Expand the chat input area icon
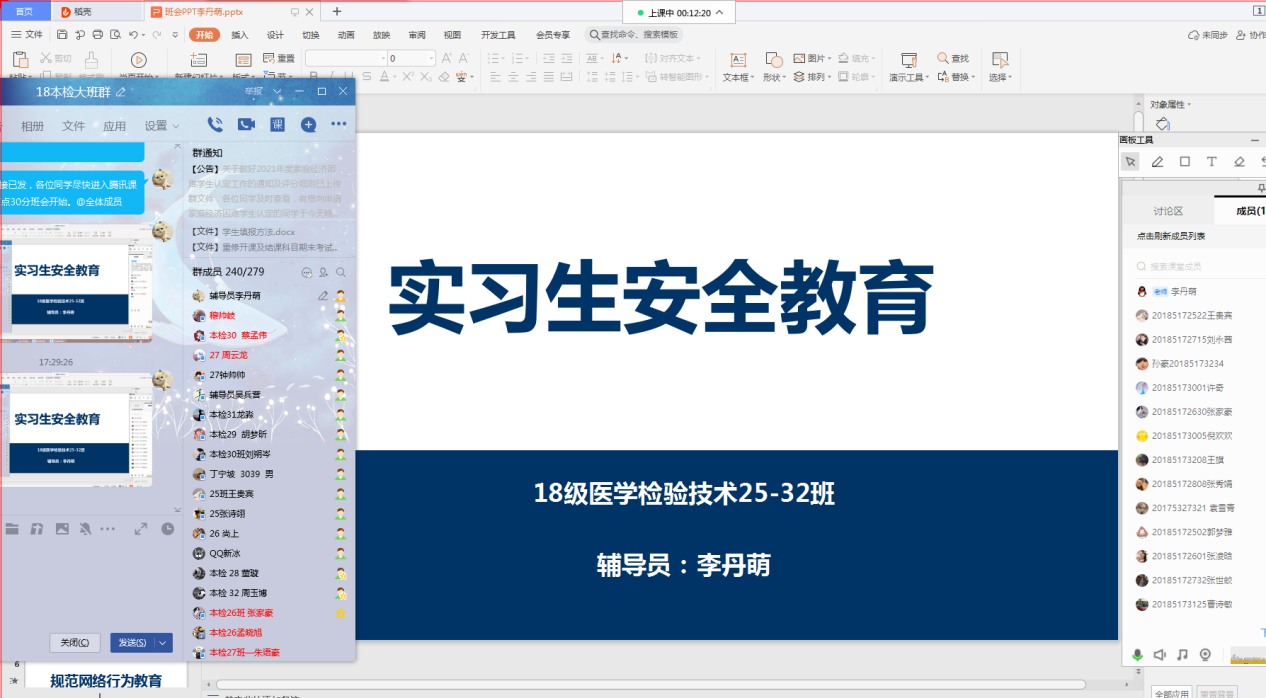This screenshot has height=698, width=1266. [x=141, y=528]
